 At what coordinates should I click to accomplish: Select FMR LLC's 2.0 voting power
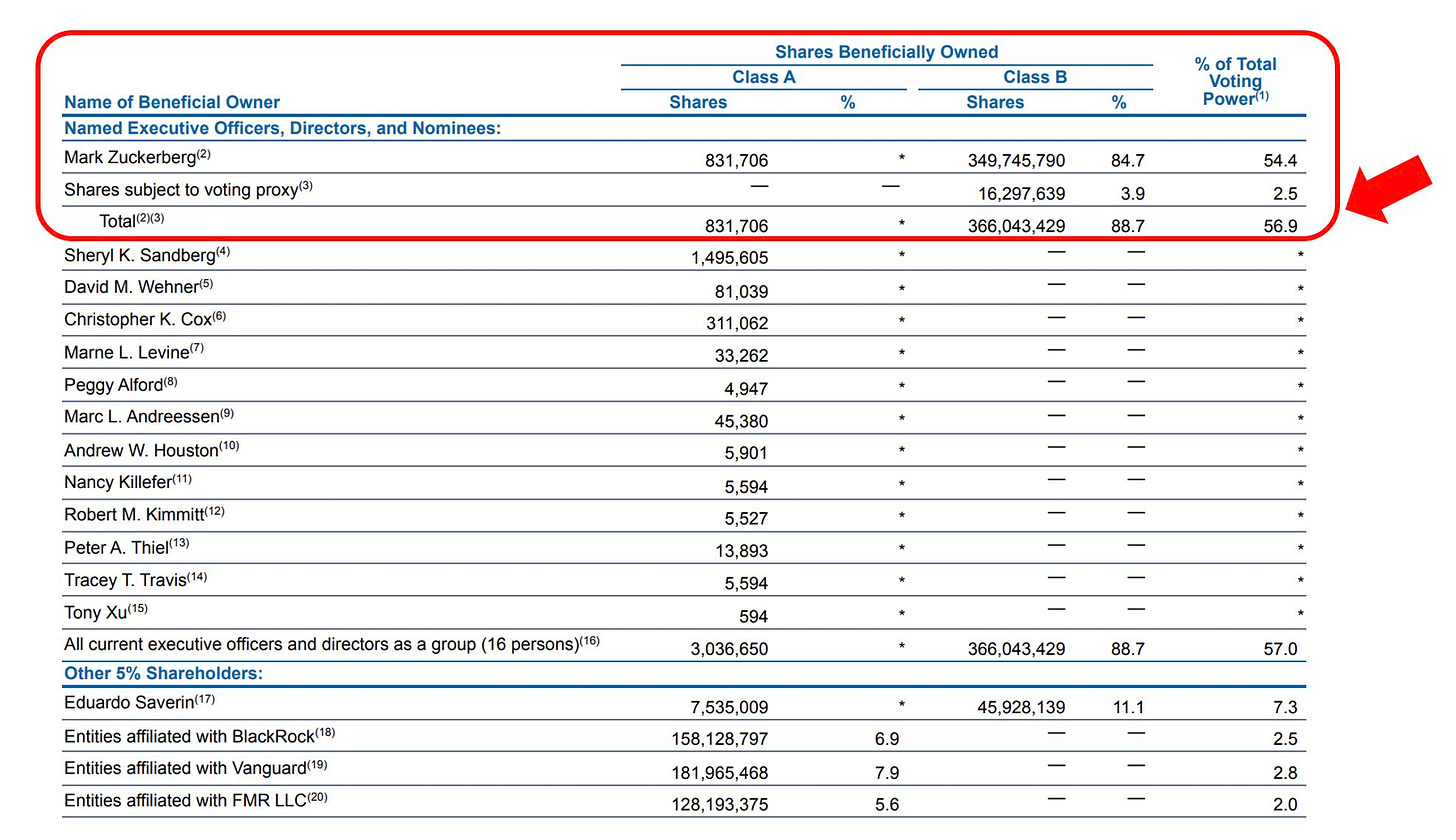point(1285,805)
